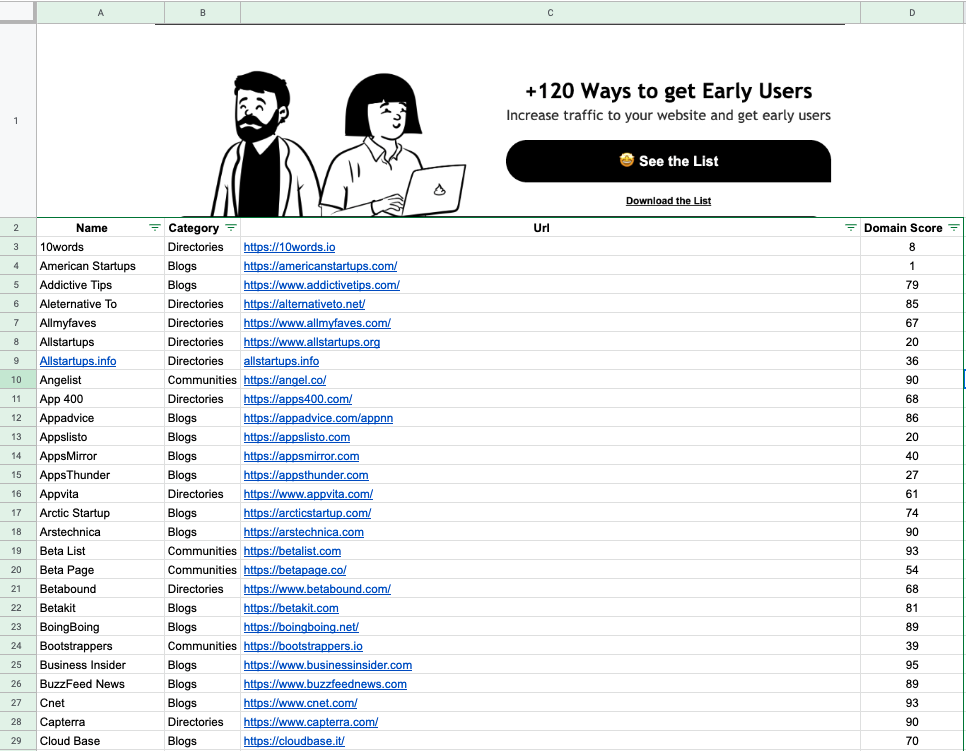Select the Capterra name cell
966x751 pixels.
(x=100, y=722)
